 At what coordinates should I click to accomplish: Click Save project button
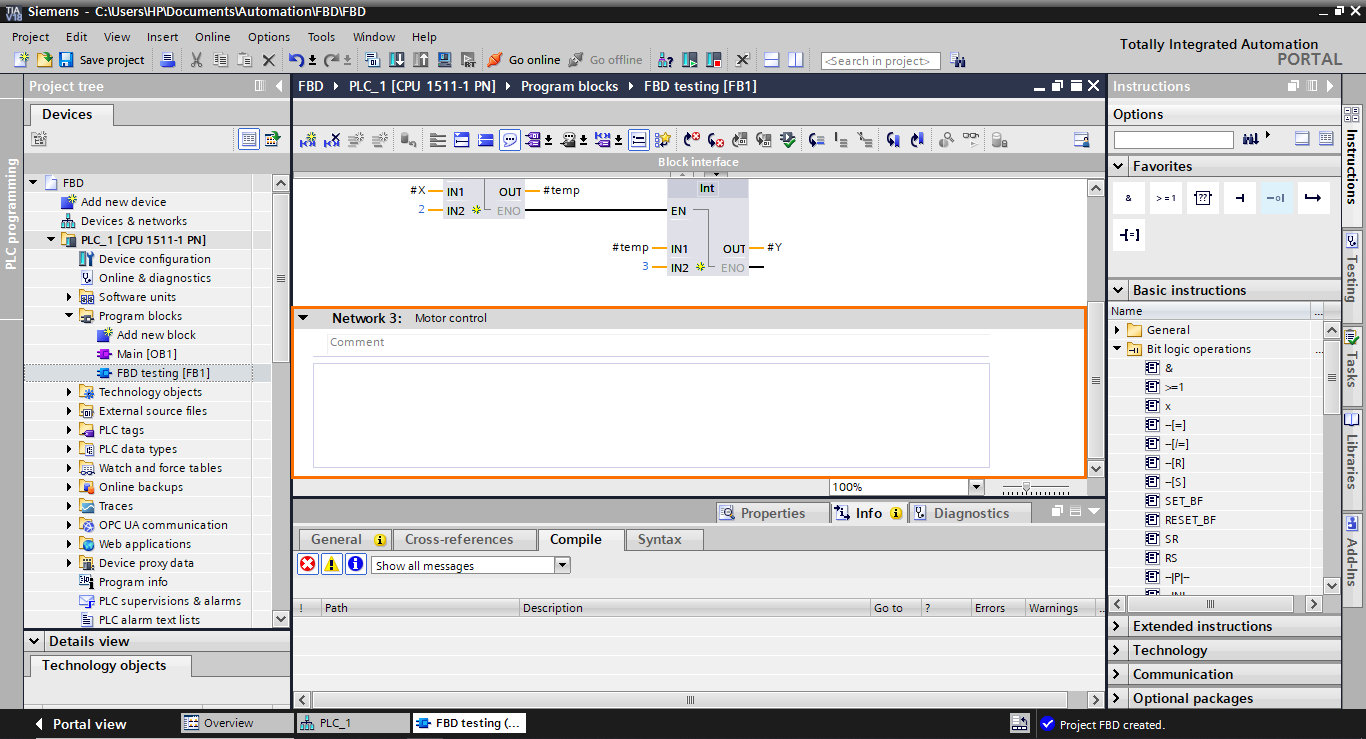click(102, 60)
